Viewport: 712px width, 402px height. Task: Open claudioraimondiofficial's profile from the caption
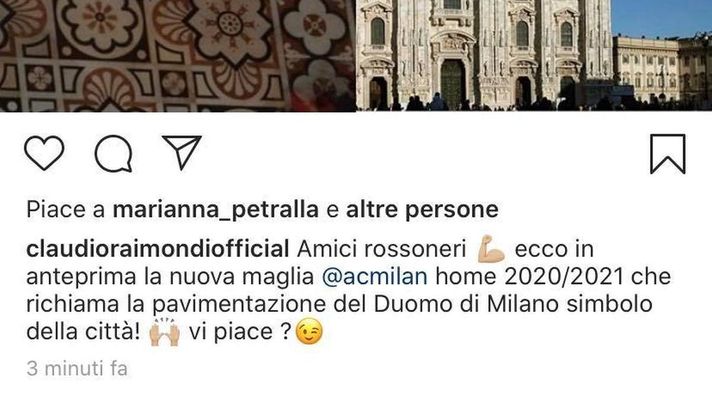(x=158, y=249)
